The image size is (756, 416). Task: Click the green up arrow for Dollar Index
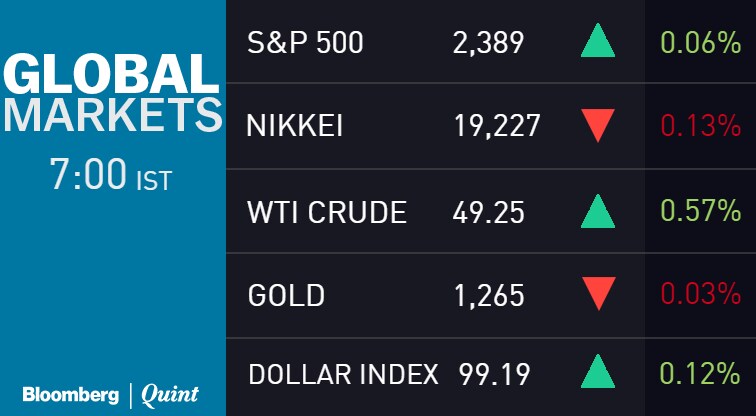pyautogui.click(x=598, y=372)
